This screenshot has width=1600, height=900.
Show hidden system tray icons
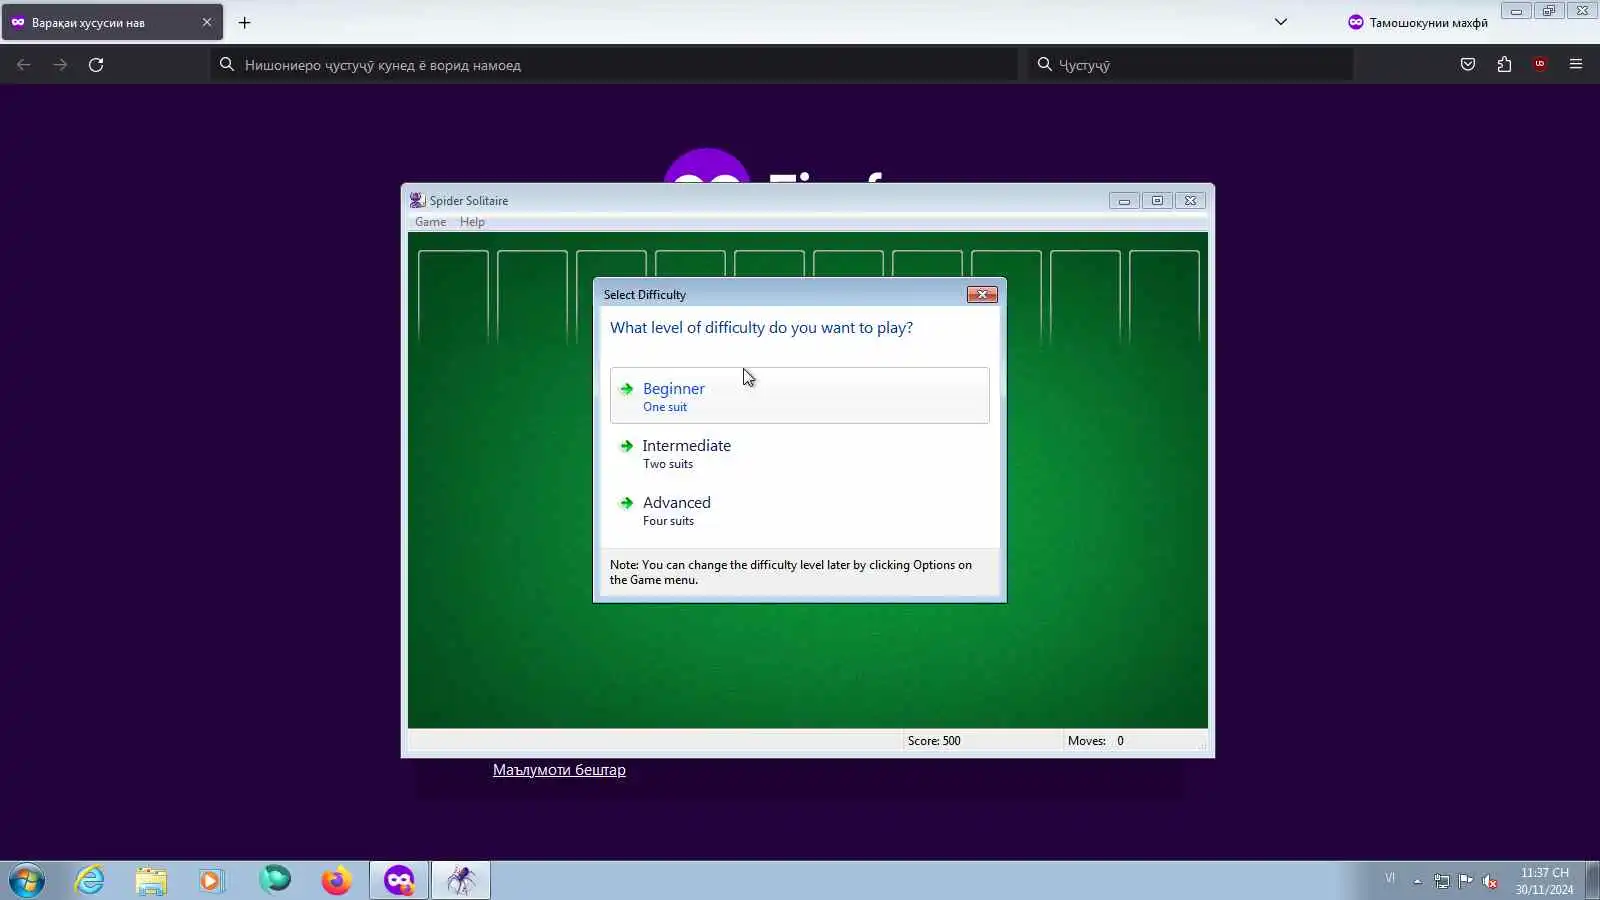(1417, 881)
